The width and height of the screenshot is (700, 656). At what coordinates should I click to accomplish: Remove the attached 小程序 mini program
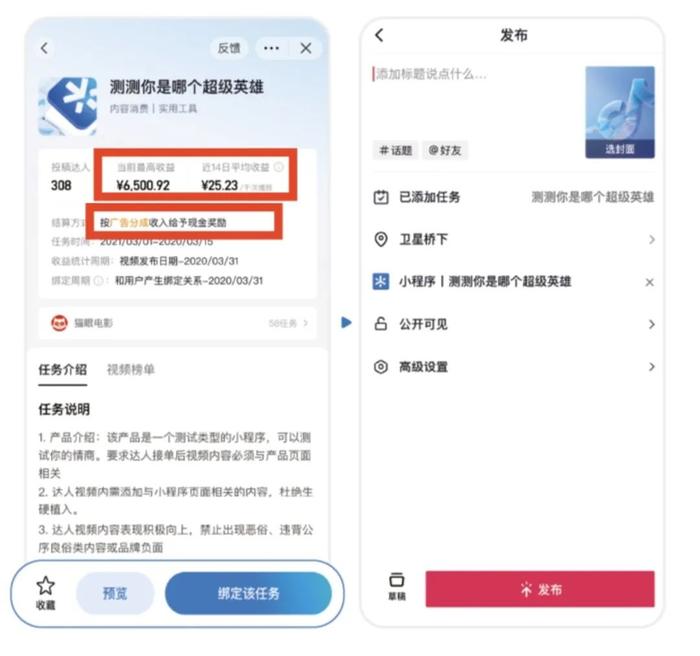pos(650,282)
